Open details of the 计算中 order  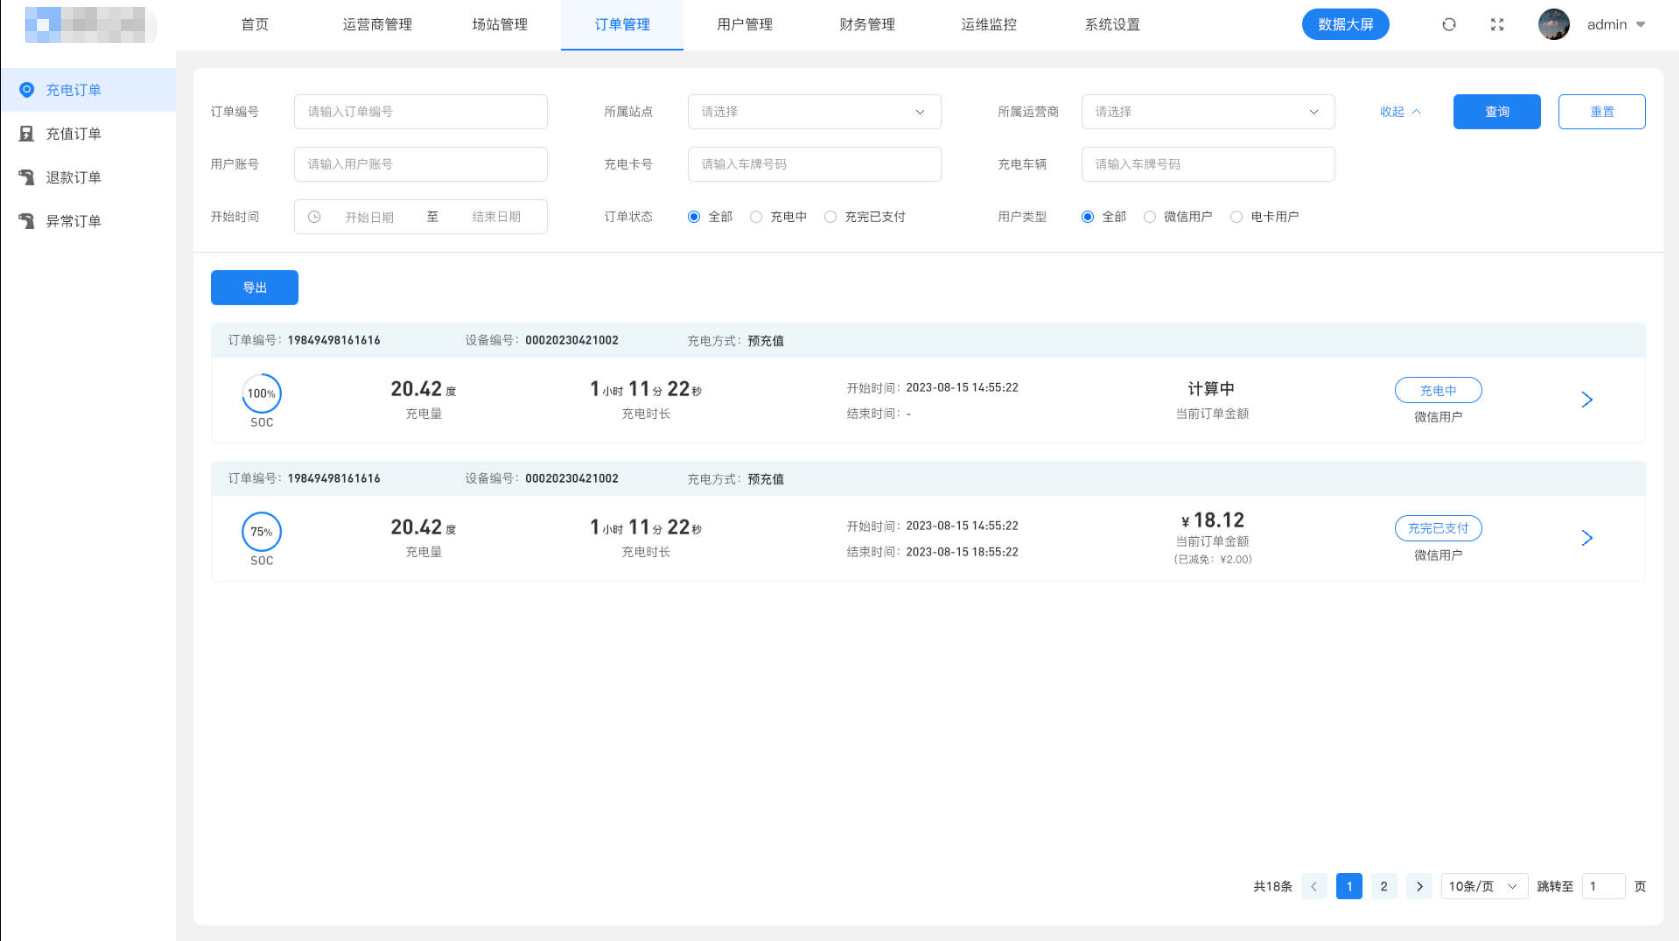tap(1586, 400)
